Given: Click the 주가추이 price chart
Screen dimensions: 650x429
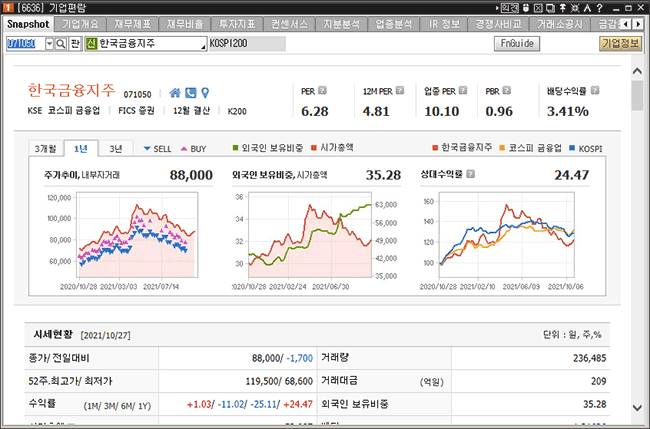Looking at the screenshot, I should 137,235.
